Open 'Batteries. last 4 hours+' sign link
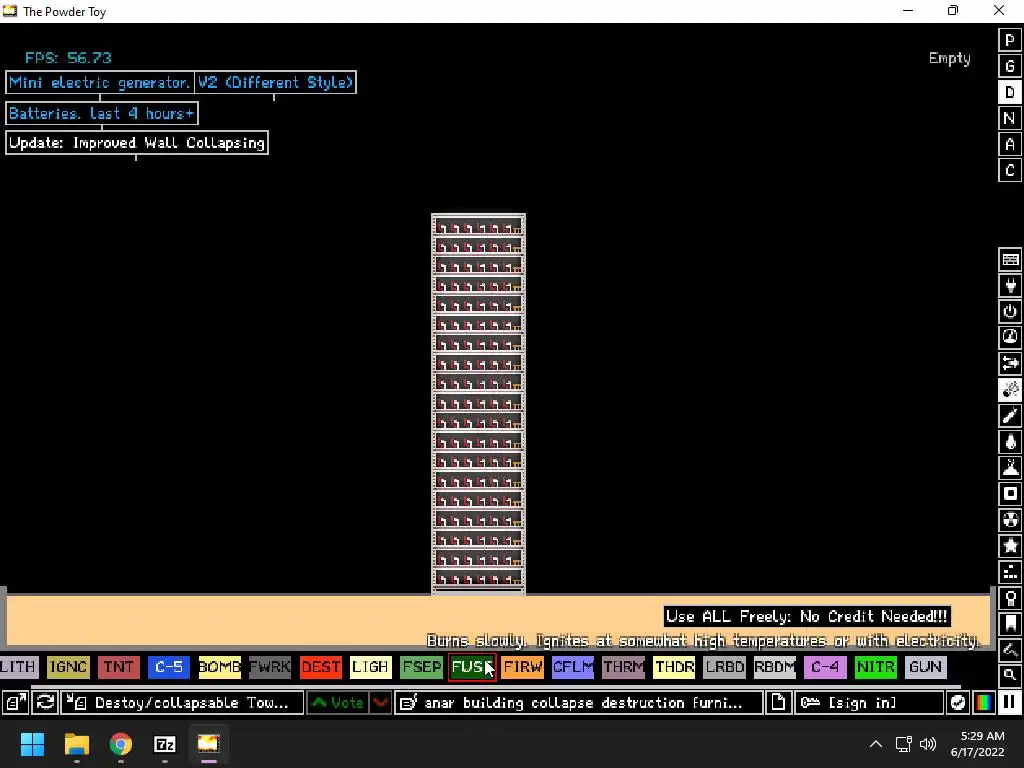1024x768 pixels. click(102, 114)
